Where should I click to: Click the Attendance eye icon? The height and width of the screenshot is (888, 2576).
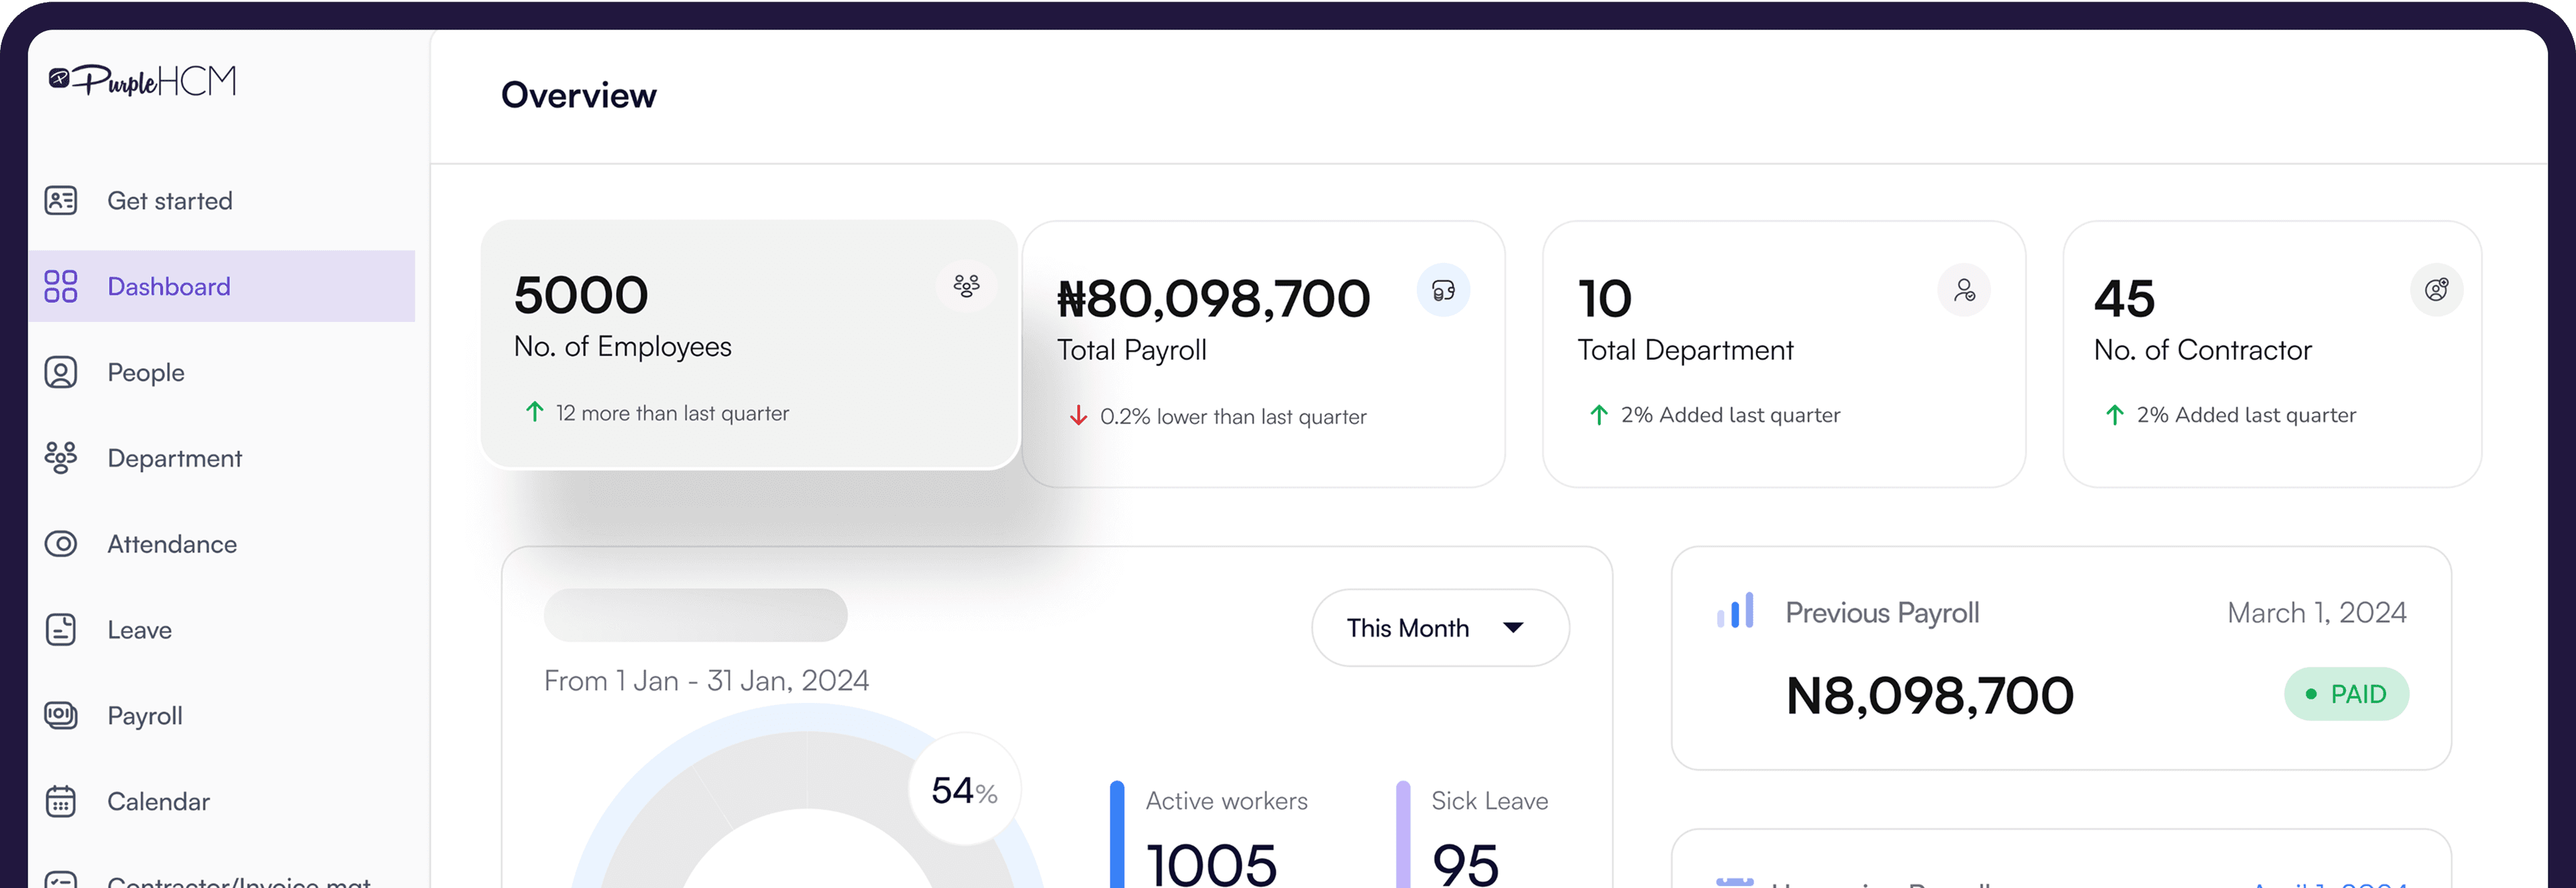click(x=61, y=544)
